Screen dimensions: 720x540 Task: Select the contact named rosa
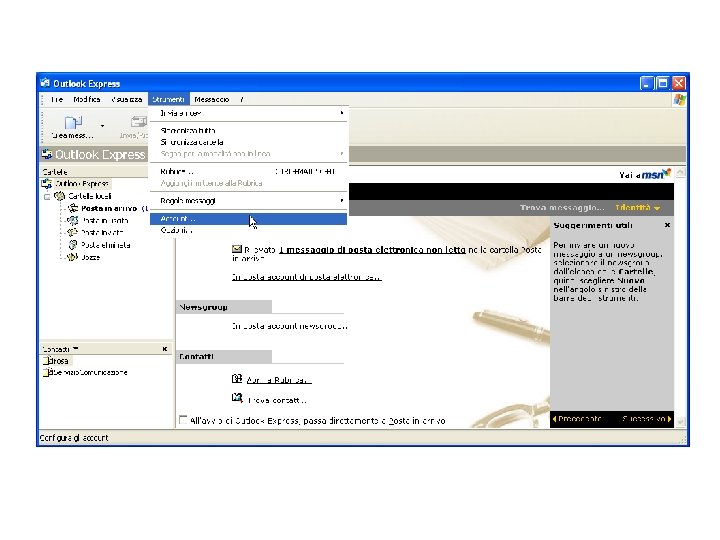58,361
